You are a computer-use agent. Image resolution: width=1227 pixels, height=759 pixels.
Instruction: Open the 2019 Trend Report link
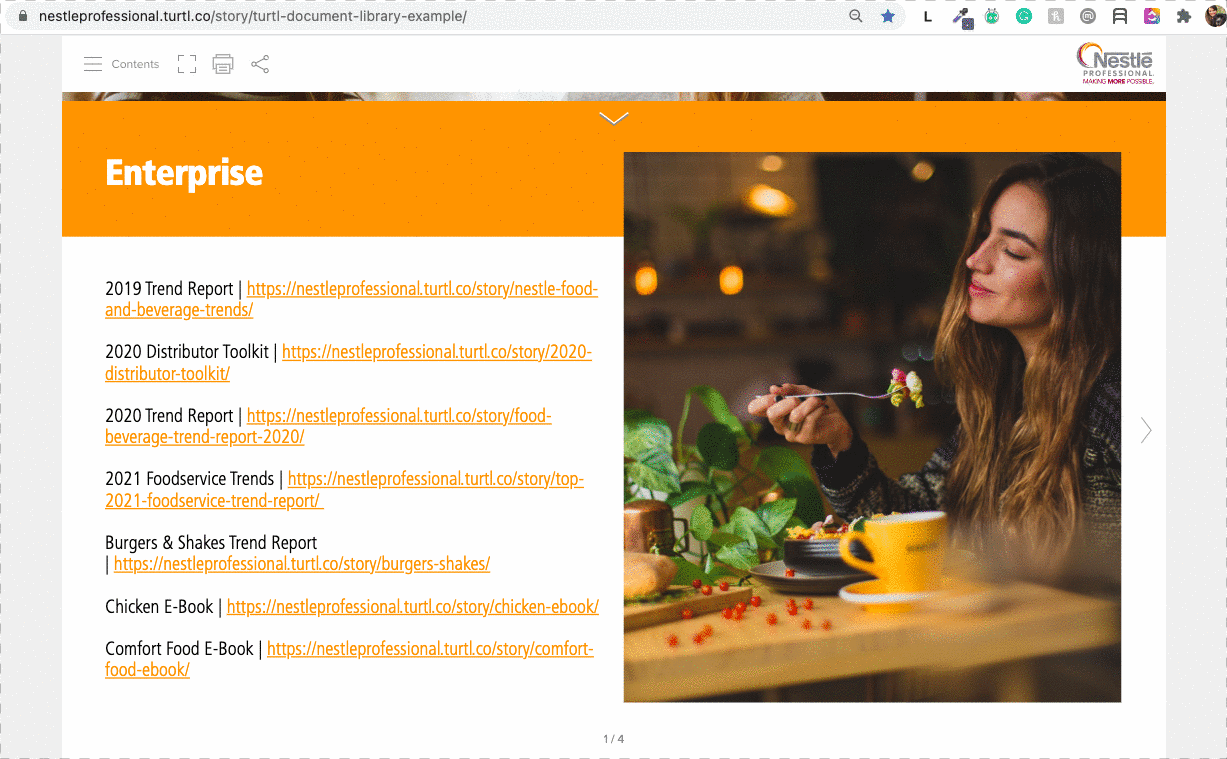point(351,299)
